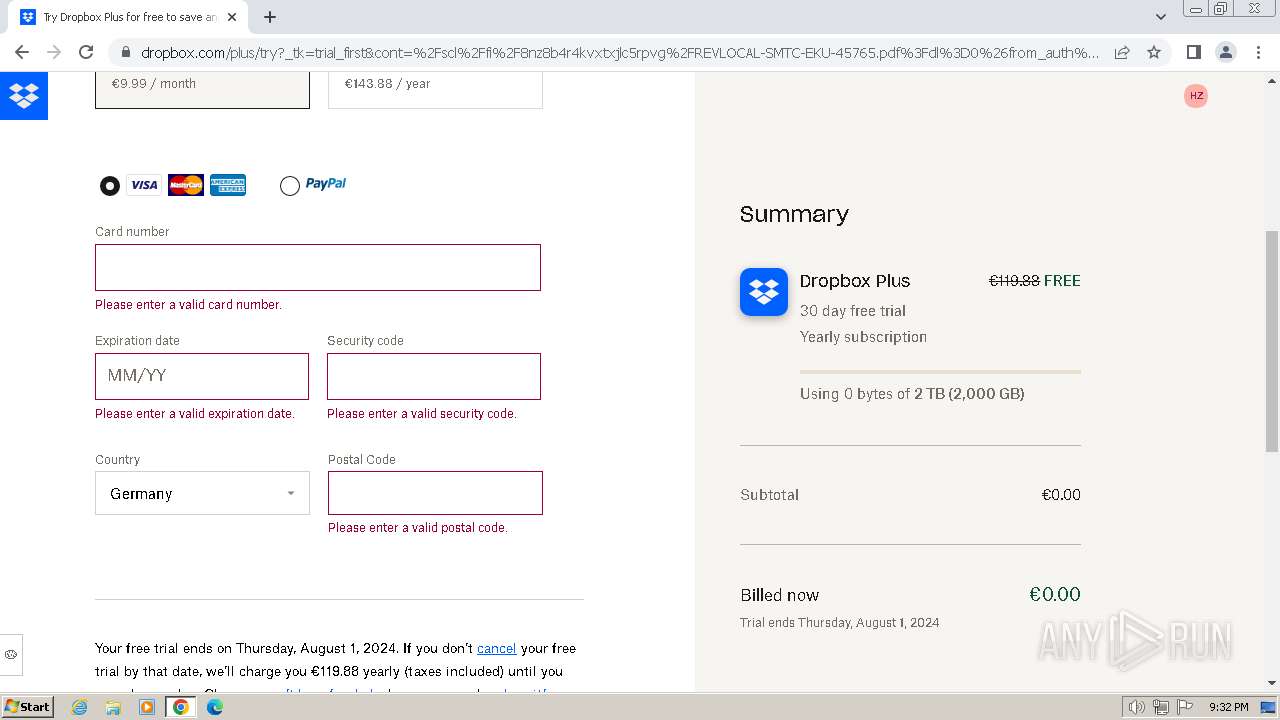Focus the Expiration date MM/YY field
Screen dimensions: 1280x720
click(x=202, y=376)
